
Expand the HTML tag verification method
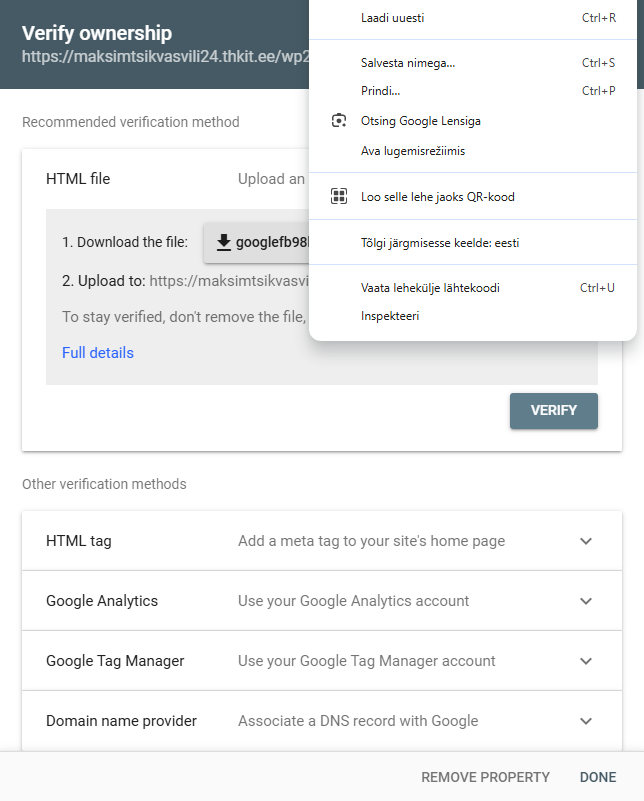[x=586, y=541]
